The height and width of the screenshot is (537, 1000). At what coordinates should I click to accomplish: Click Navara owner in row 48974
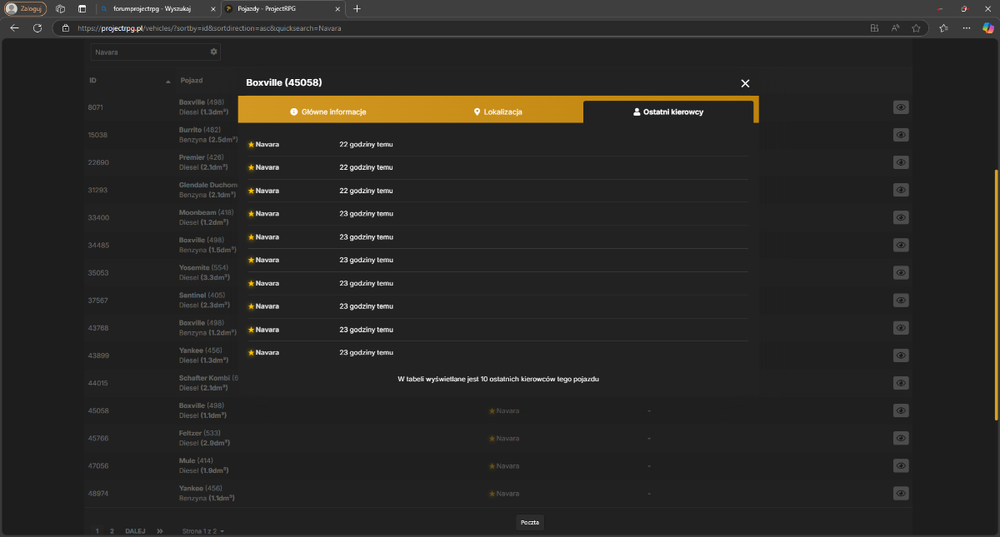coord(504,494)
